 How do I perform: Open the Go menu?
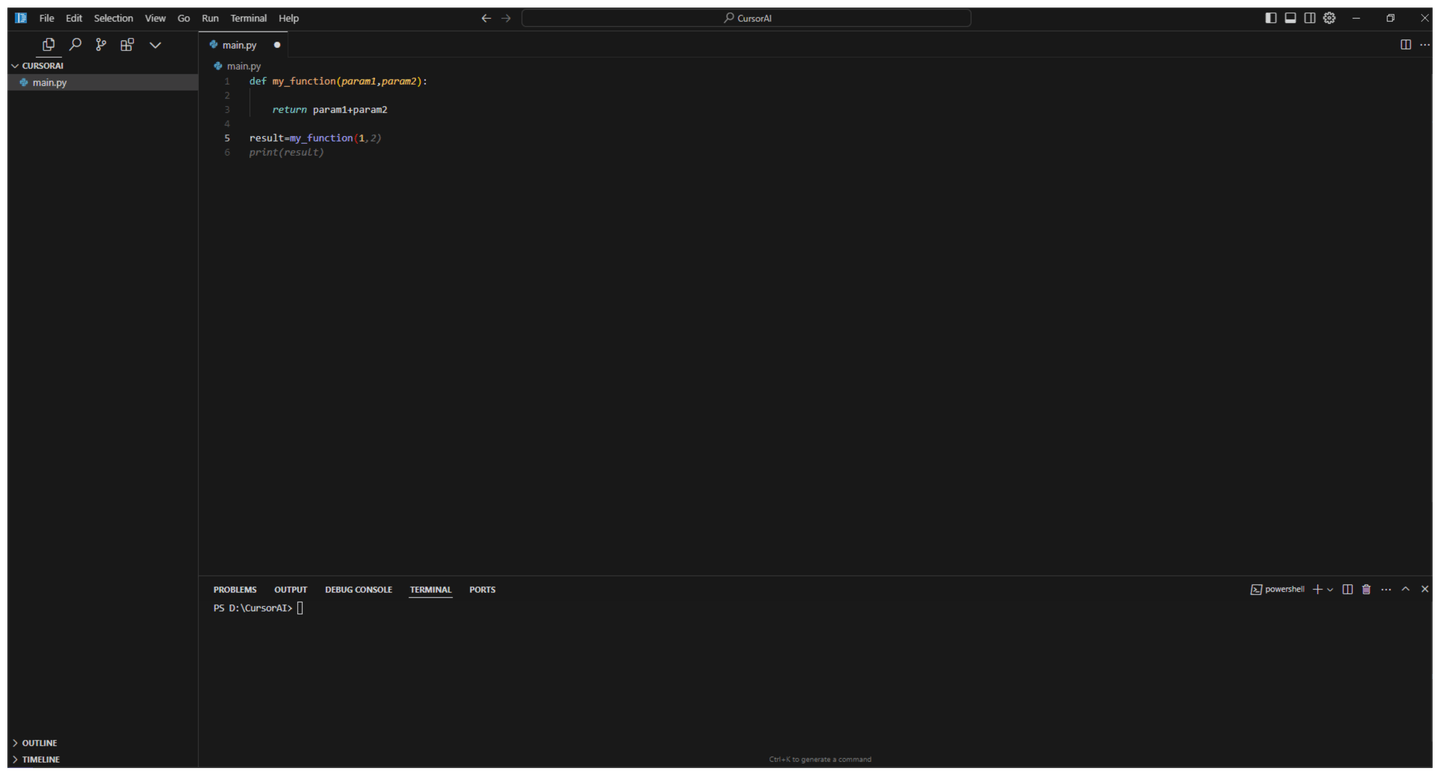(x=183, y=18)
